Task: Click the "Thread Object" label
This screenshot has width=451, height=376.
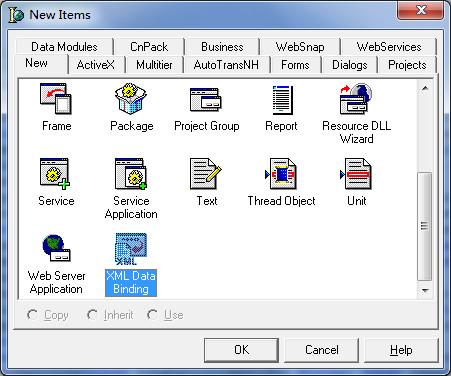Action: coord(281,201)
